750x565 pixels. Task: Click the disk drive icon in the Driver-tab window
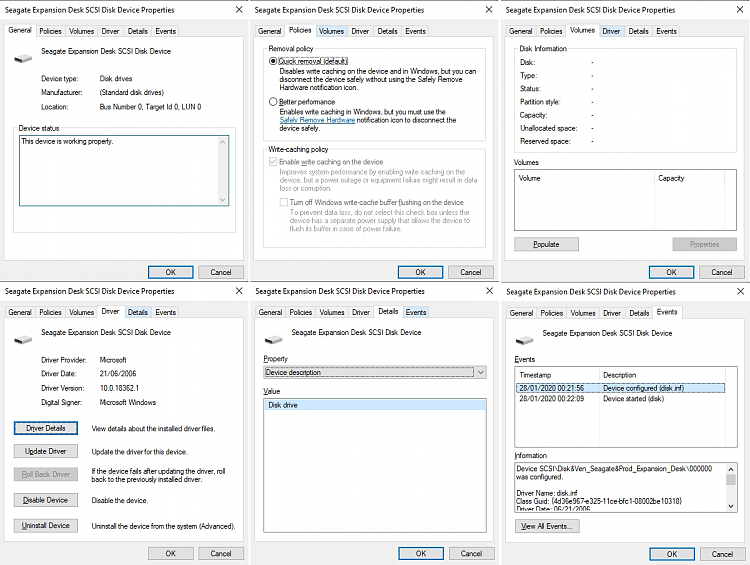pyautogui.click(x=23, y=340)
